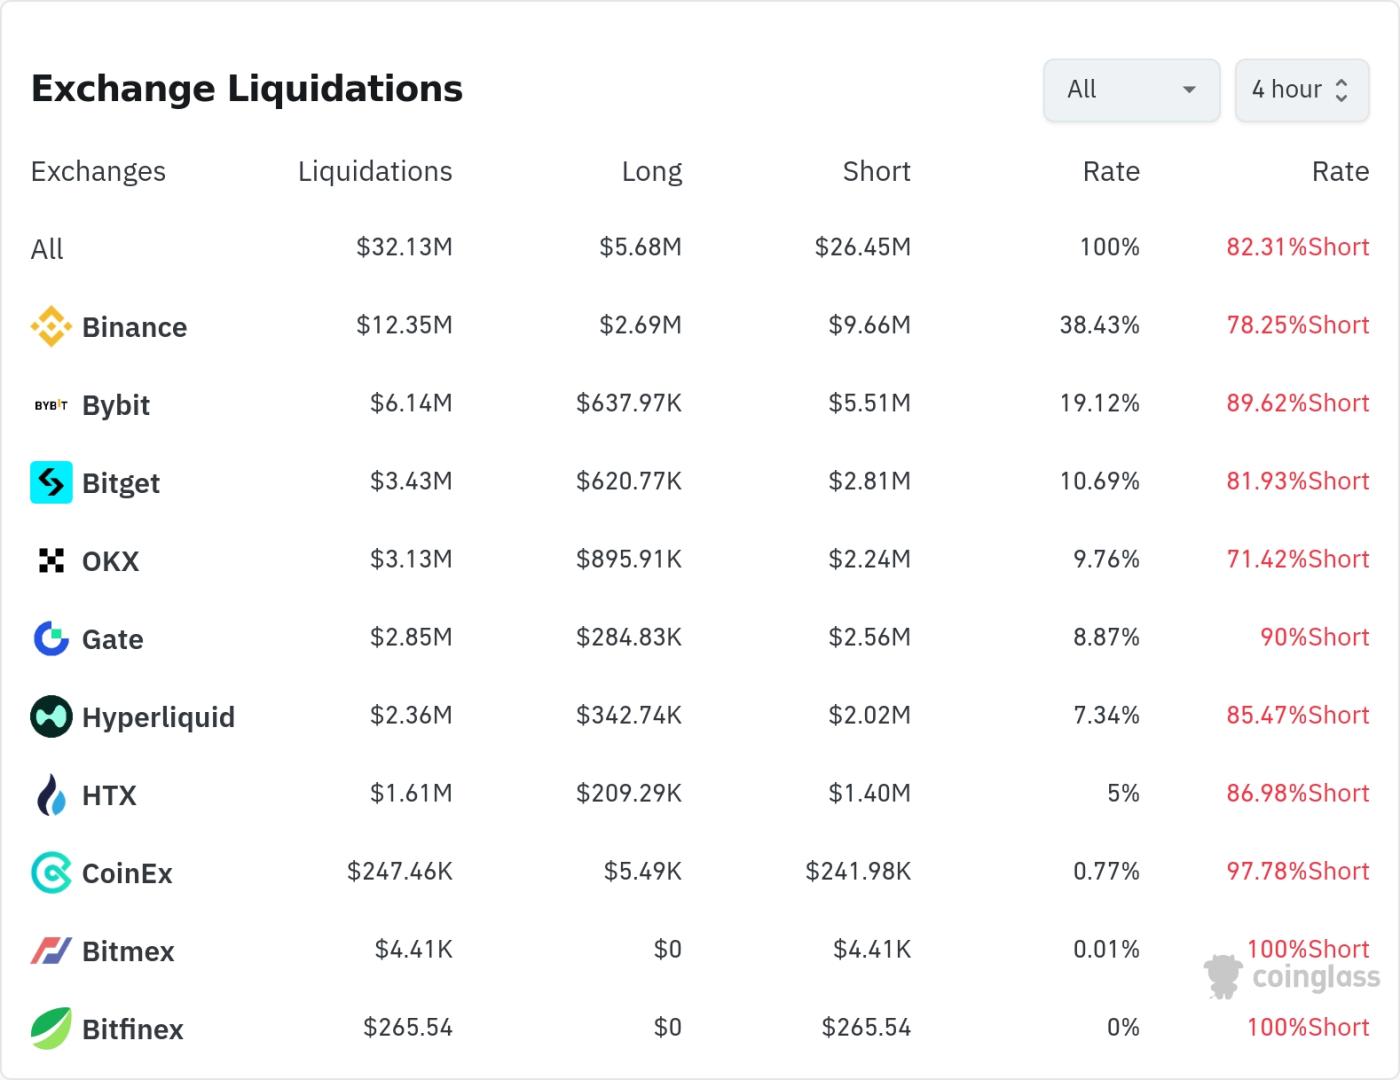
Task: Click the Binance exchange logo icon
Action: [x=51, y=326]
